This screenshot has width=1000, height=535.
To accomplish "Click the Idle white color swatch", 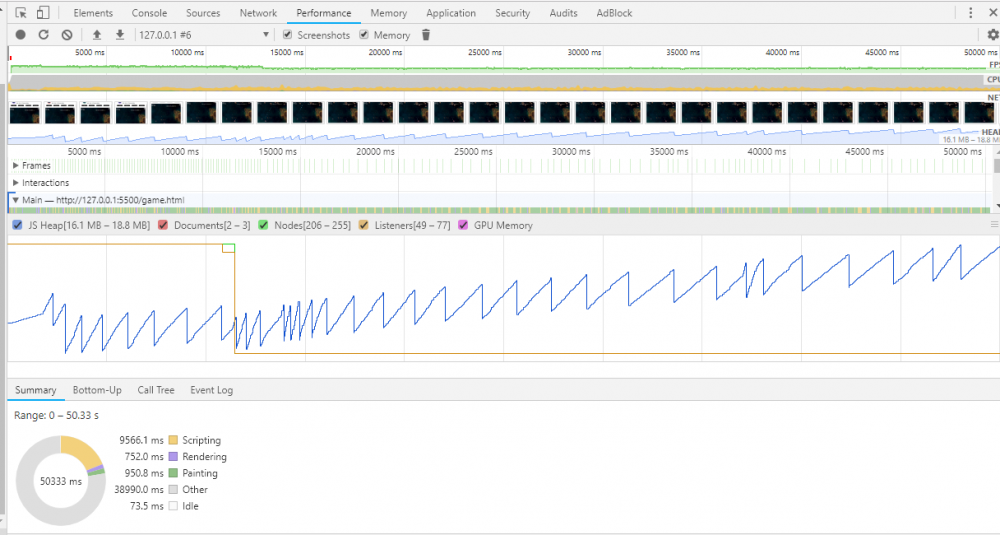I will coord(173,506).
